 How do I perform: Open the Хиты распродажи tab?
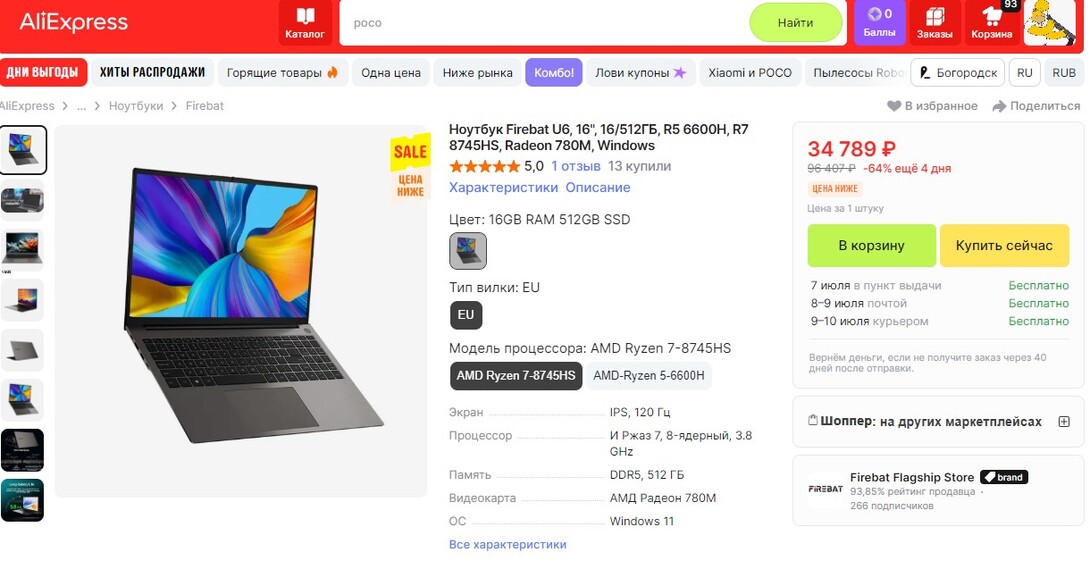[152, 72]
